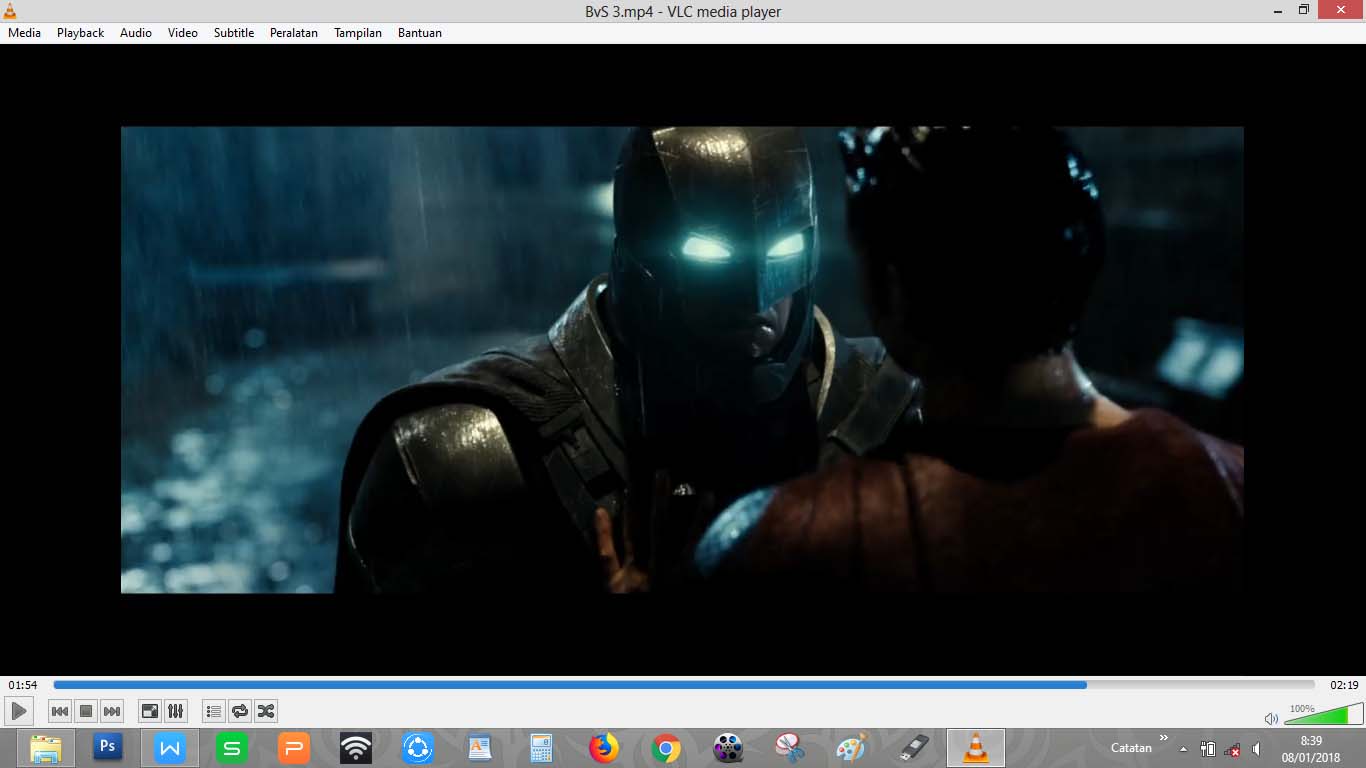The width and height of the screenshot is (1366, 768).
Task: Toggle random shuffle playback
Action: pos(266,711)
